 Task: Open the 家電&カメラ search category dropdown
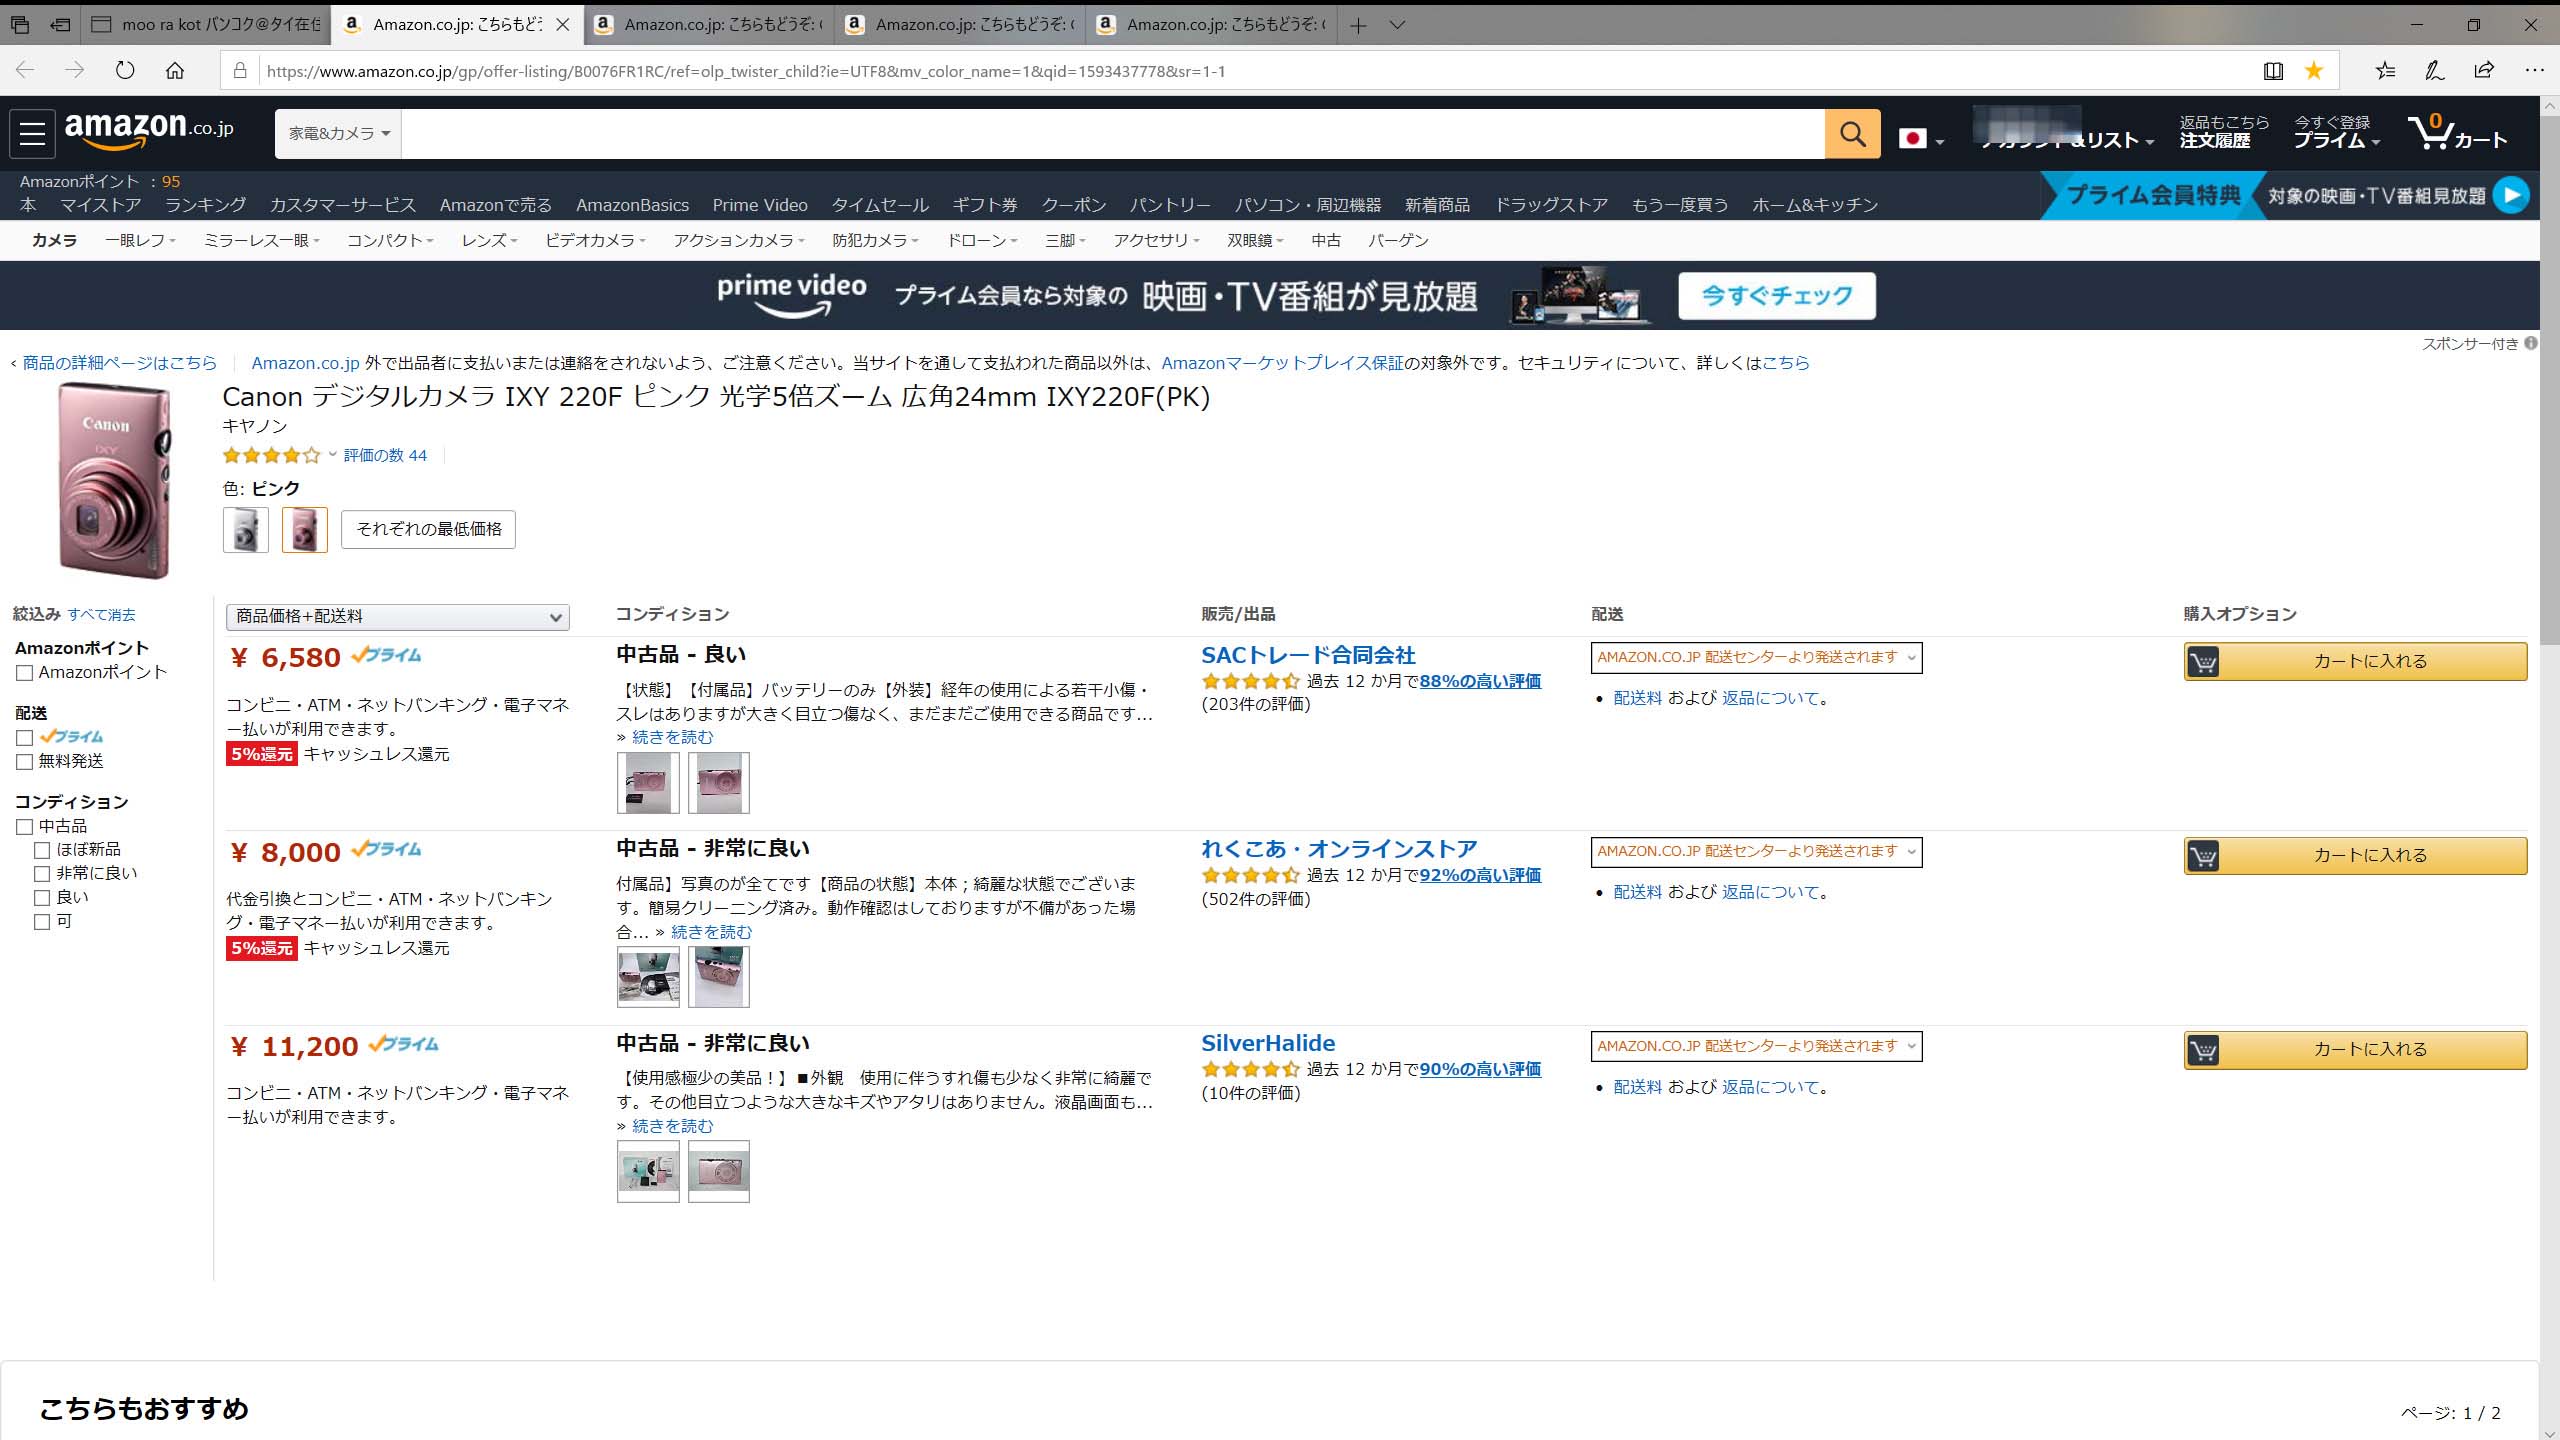tap(338, 133)
